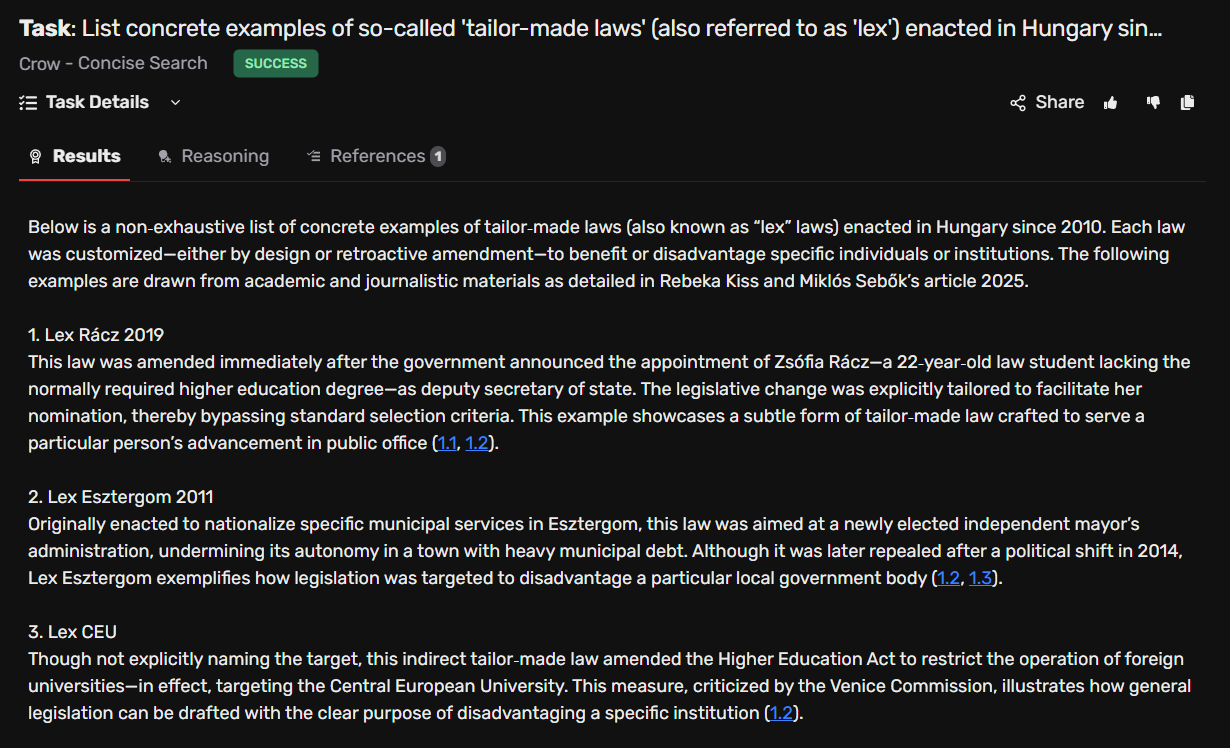The height and width of the screenshot is (748, 1230).
Task: Click the Task Details checklist icon
Action: [x=28, y=102]
